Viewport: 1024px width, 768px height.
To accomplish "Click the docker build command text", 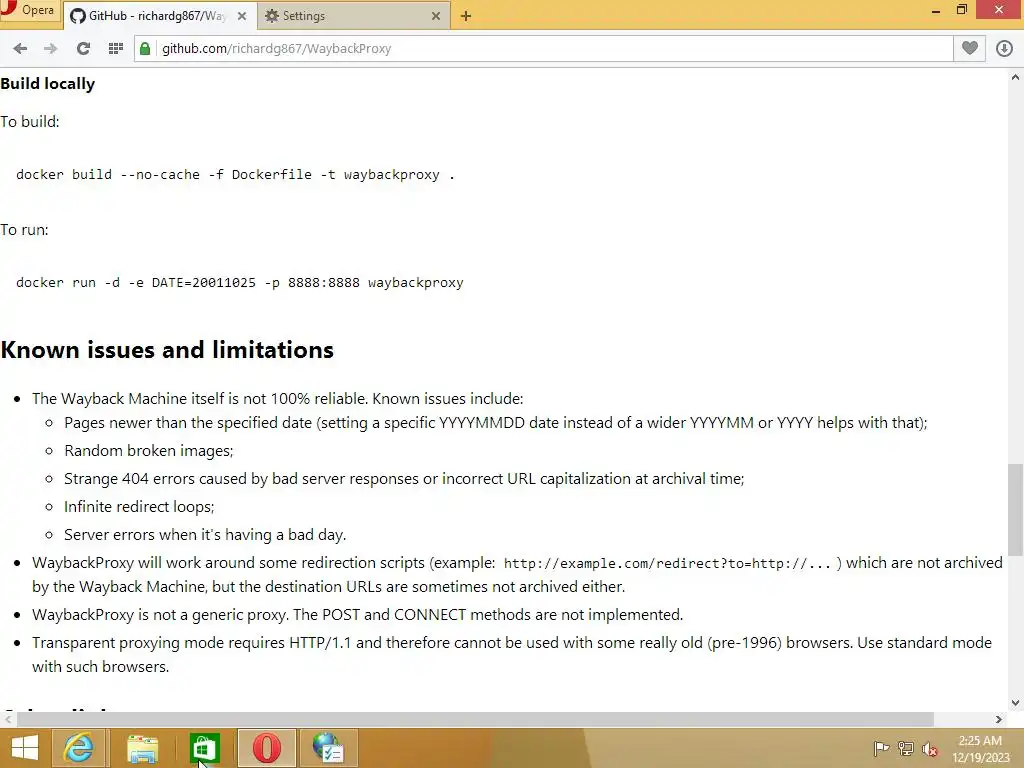I will pos(235,174).
